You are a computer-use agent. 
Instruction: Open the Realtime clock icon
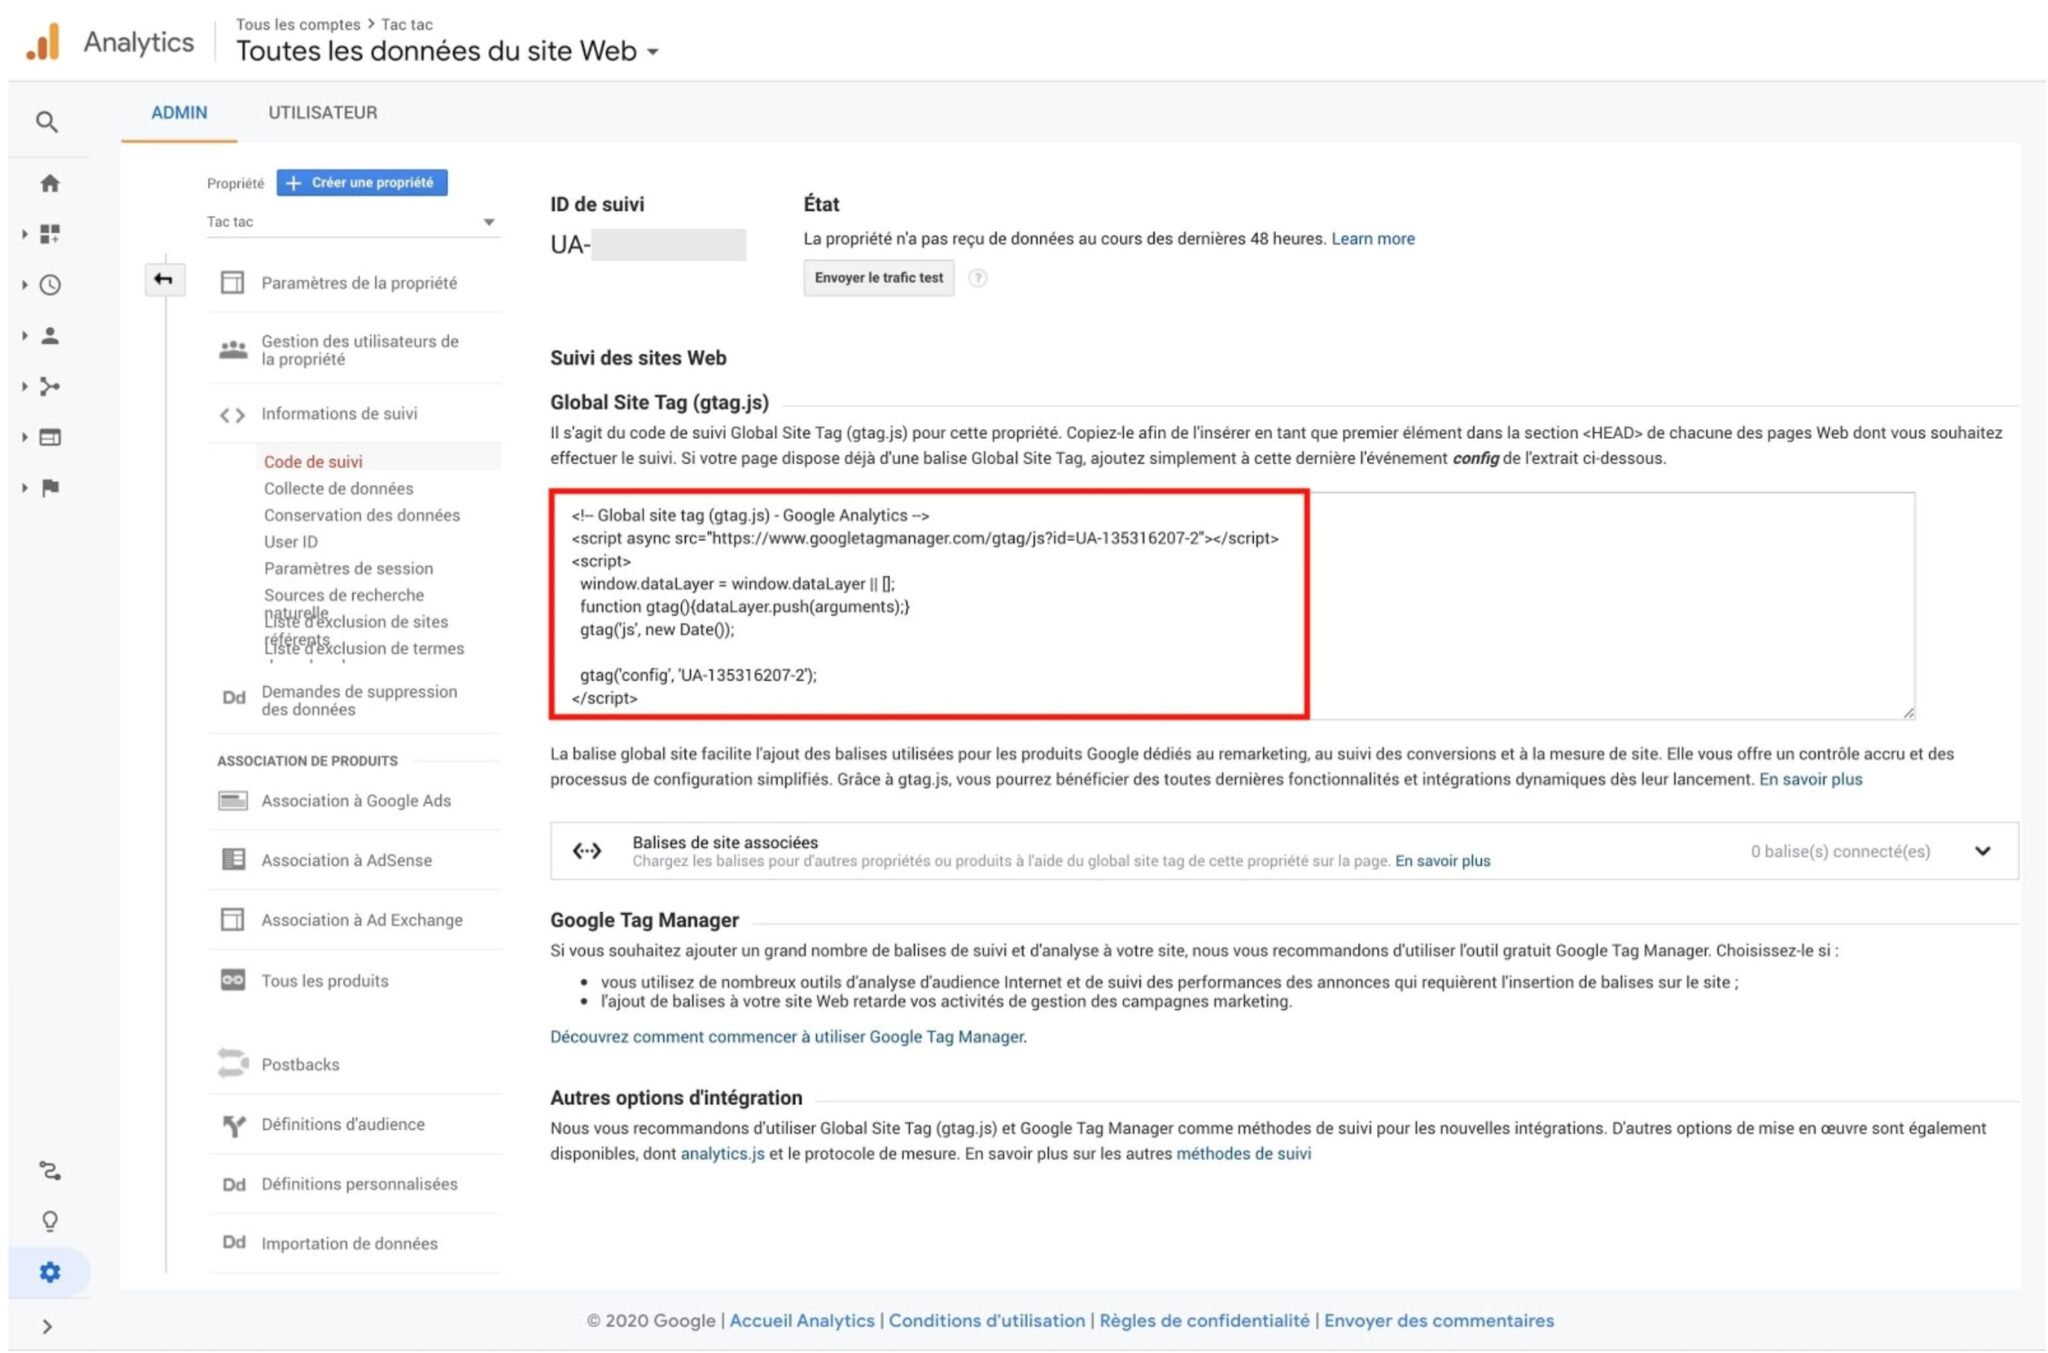(50, 285)
